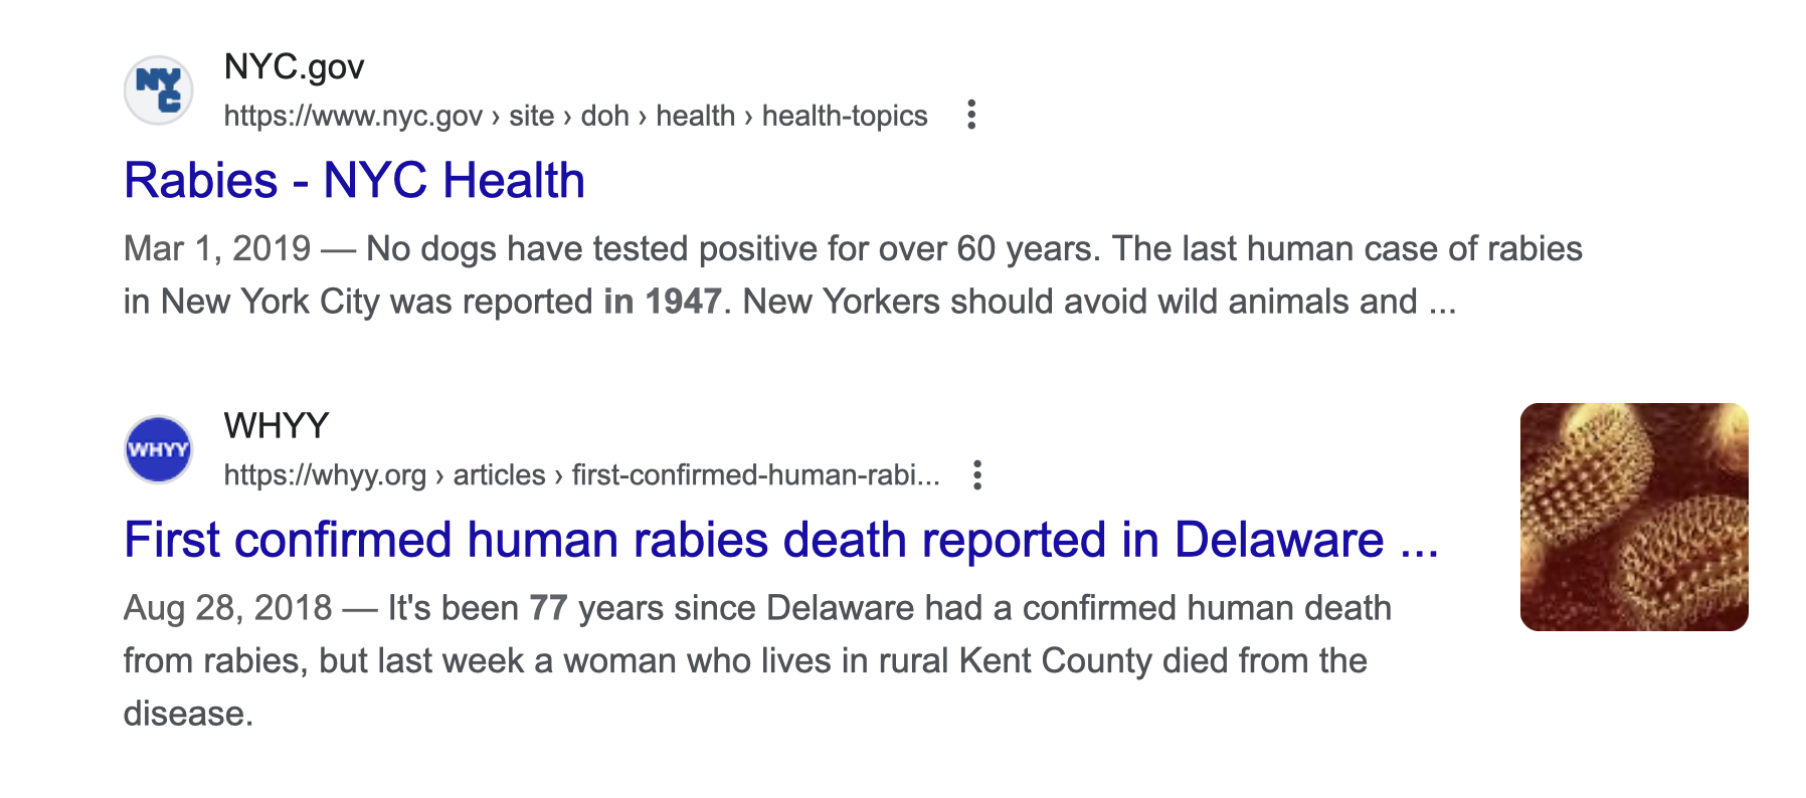Viewport: 1806px width, 798px height.
Task: Click the bold 'in 1947' snippet text
Action: point(662,302)
